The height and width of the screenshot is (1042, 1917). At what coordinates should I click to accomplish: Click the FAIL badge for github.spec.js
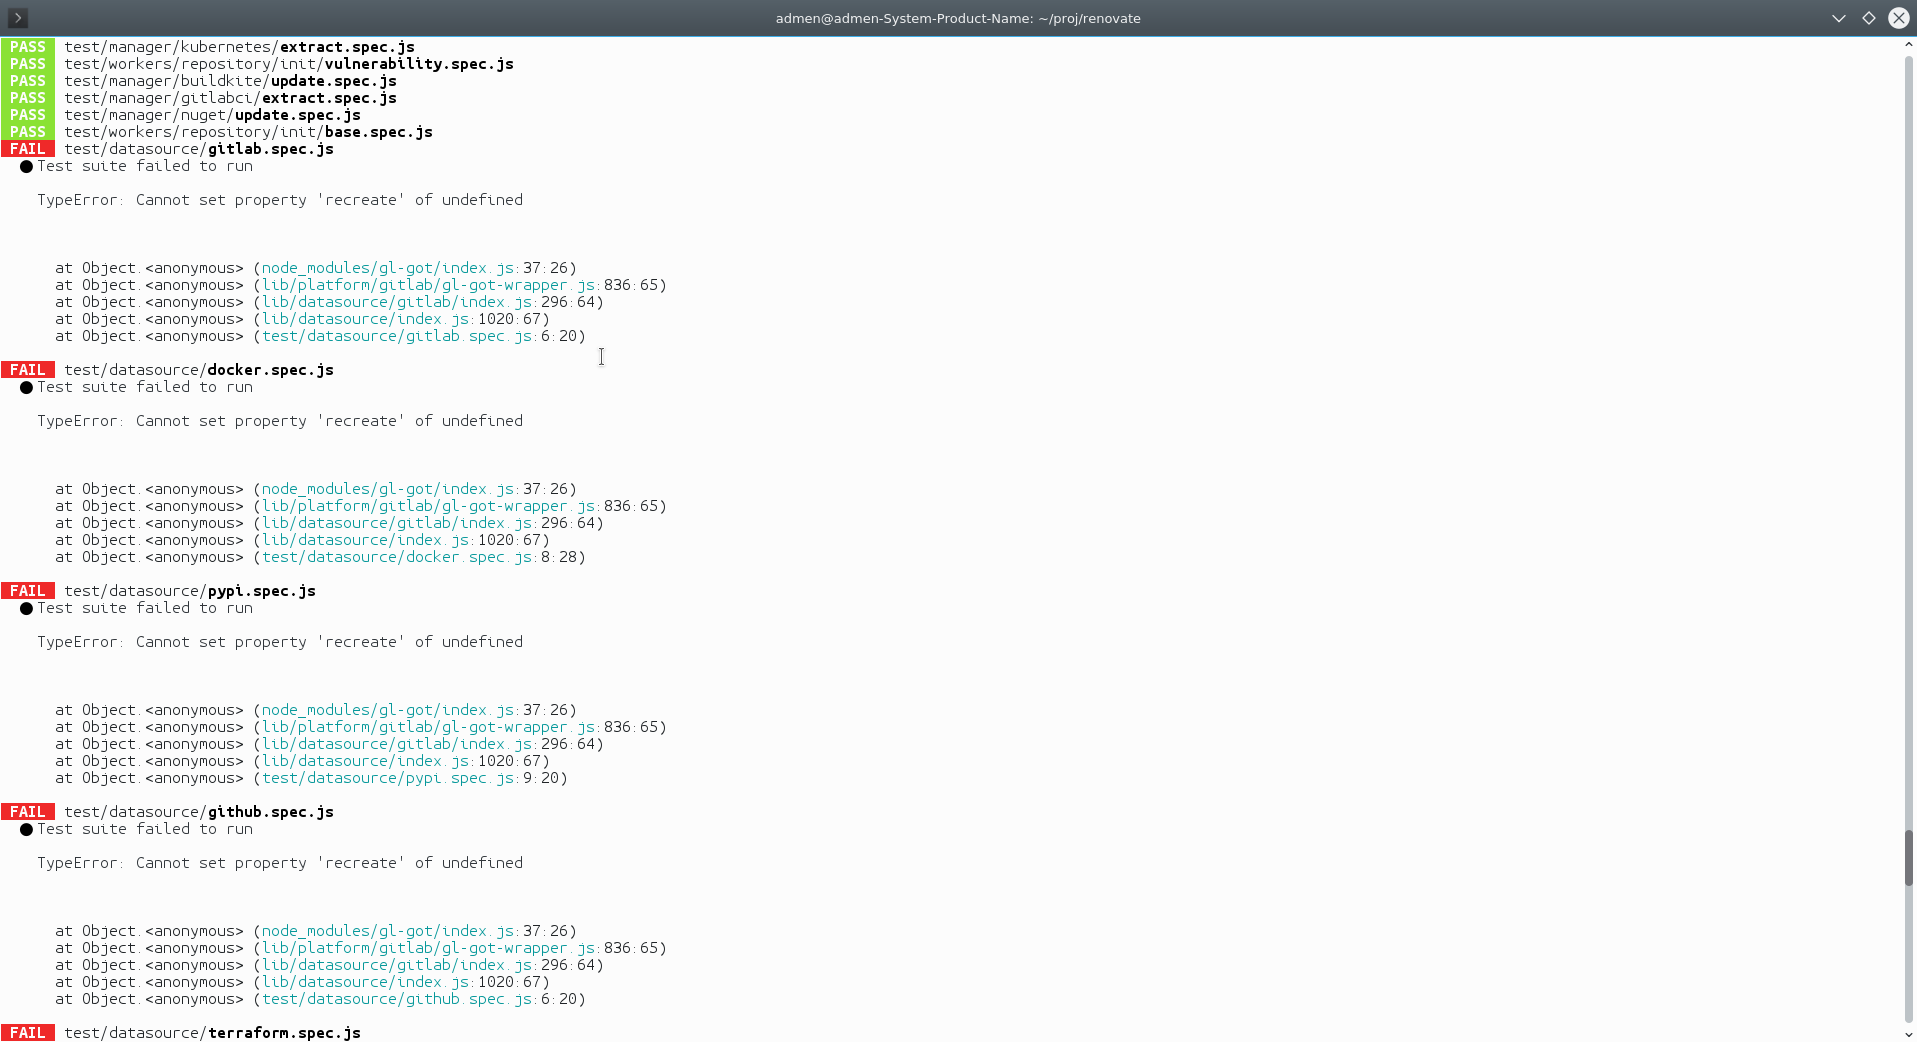point(28,812)
